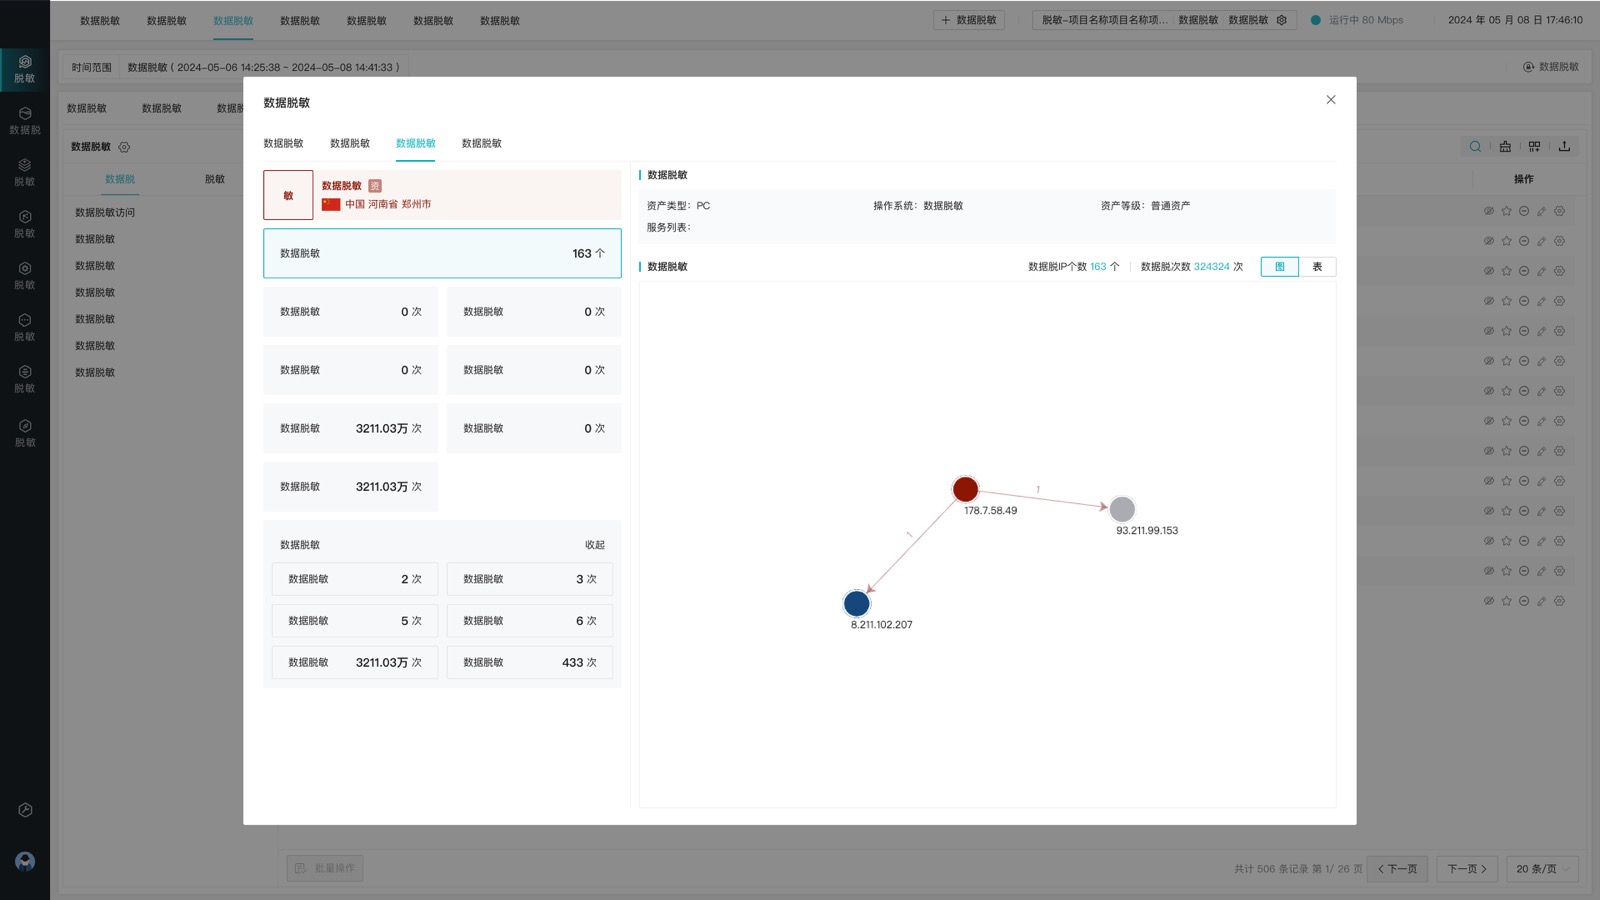Click the gear icon in the top project bar
The image size is (1600, 900).
click(x=1282, y=20)
